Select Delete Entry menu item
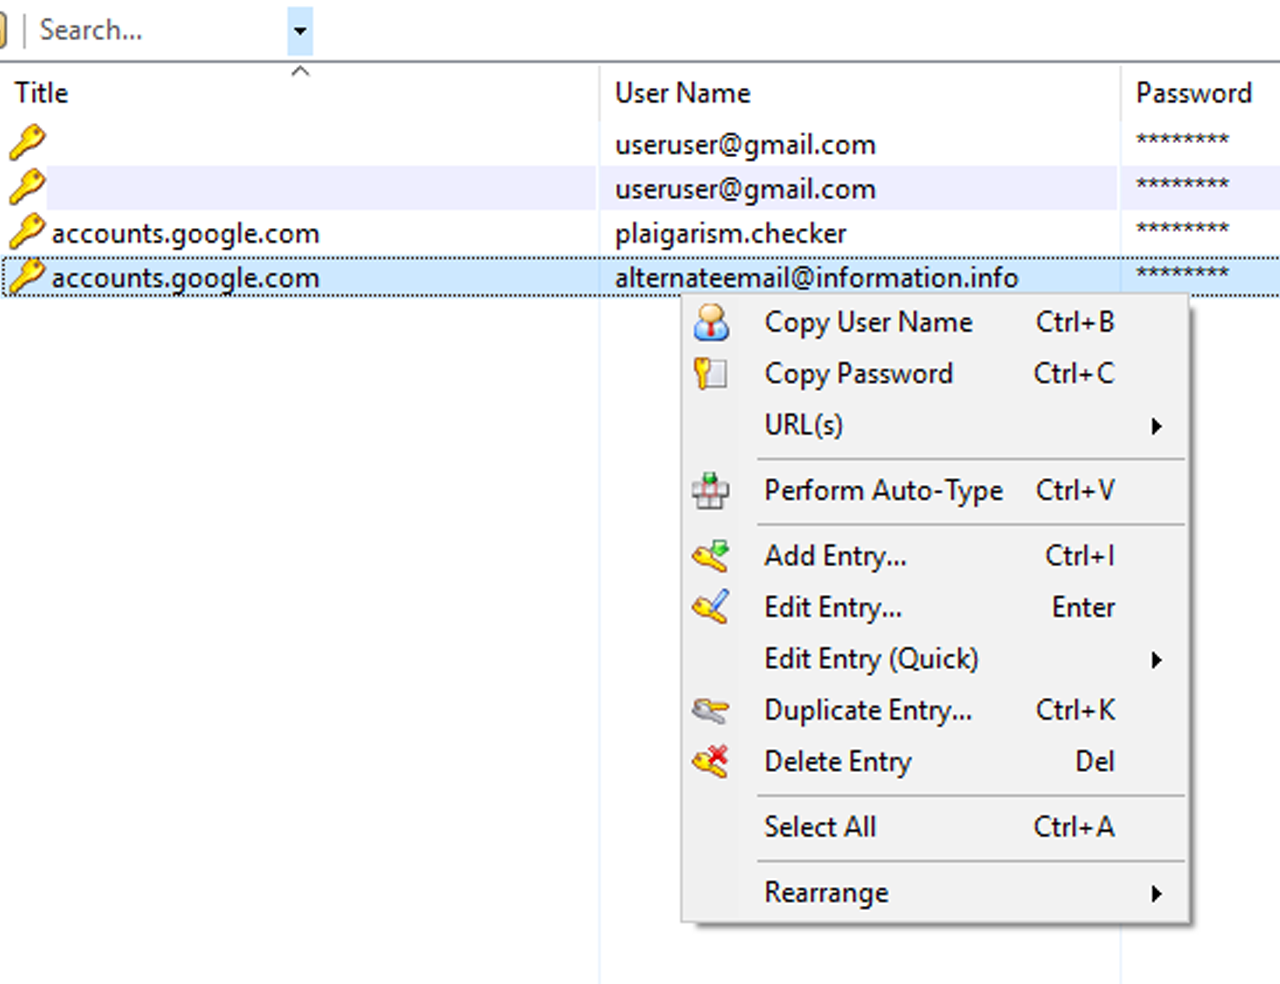1280x984 pixels. click(x=936, y=762)
